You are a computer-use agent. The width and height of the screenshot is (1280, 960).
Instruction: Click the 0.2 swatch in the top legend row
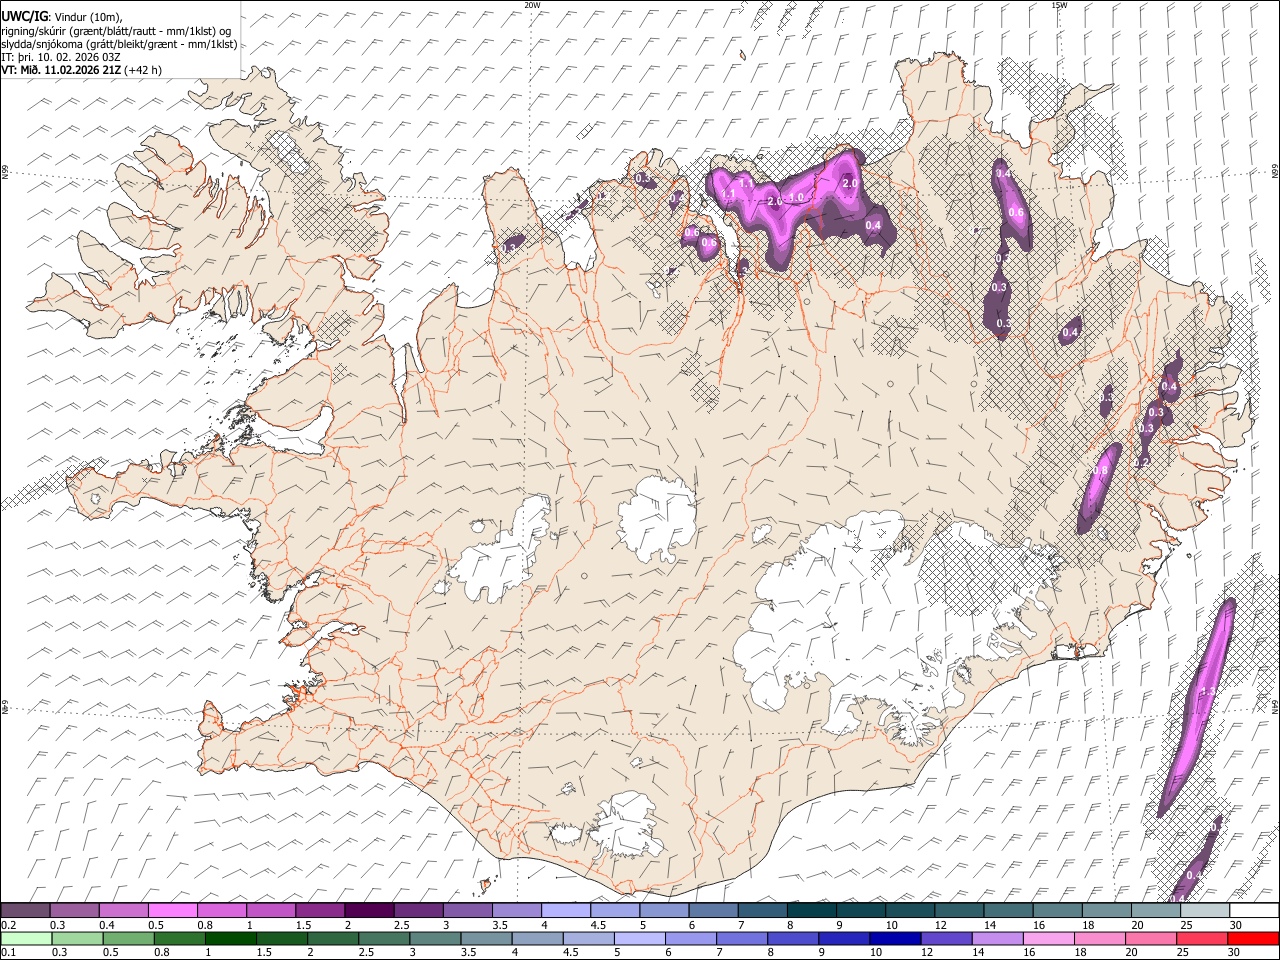pos(25,911)
